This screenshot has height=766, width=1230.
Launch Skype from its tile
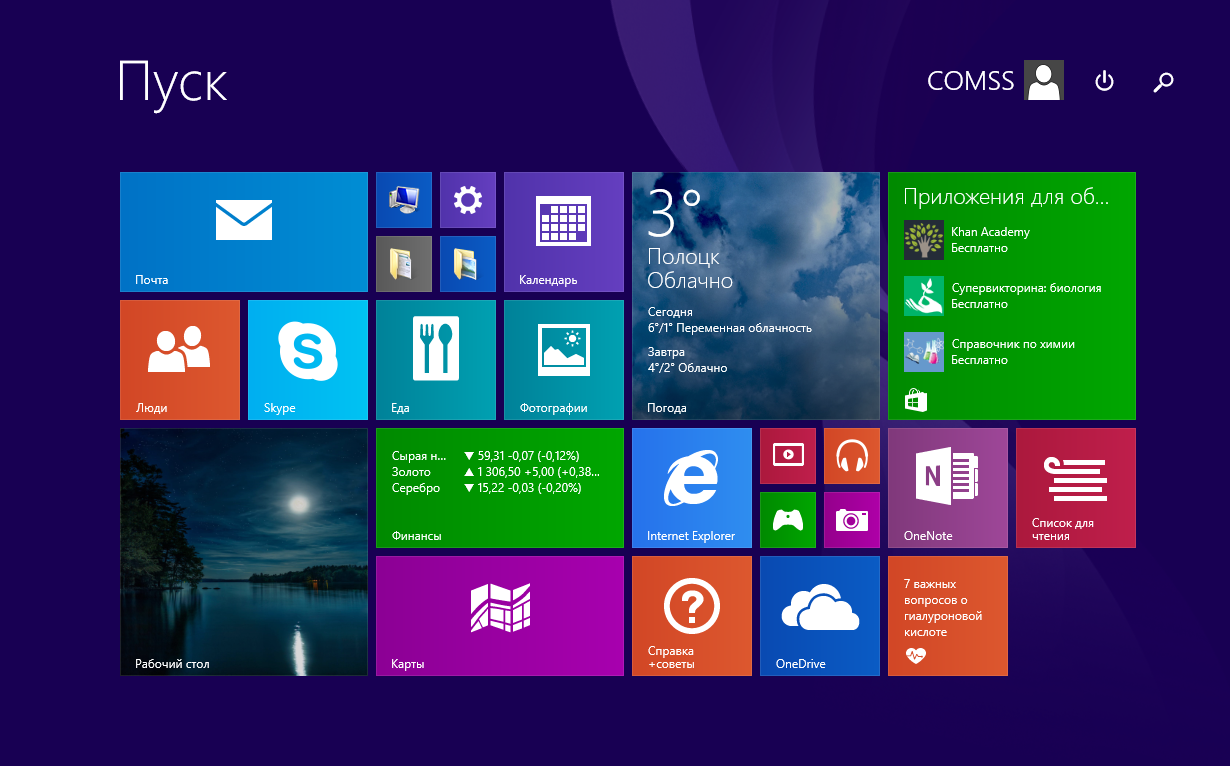click(x=307, y=359)
